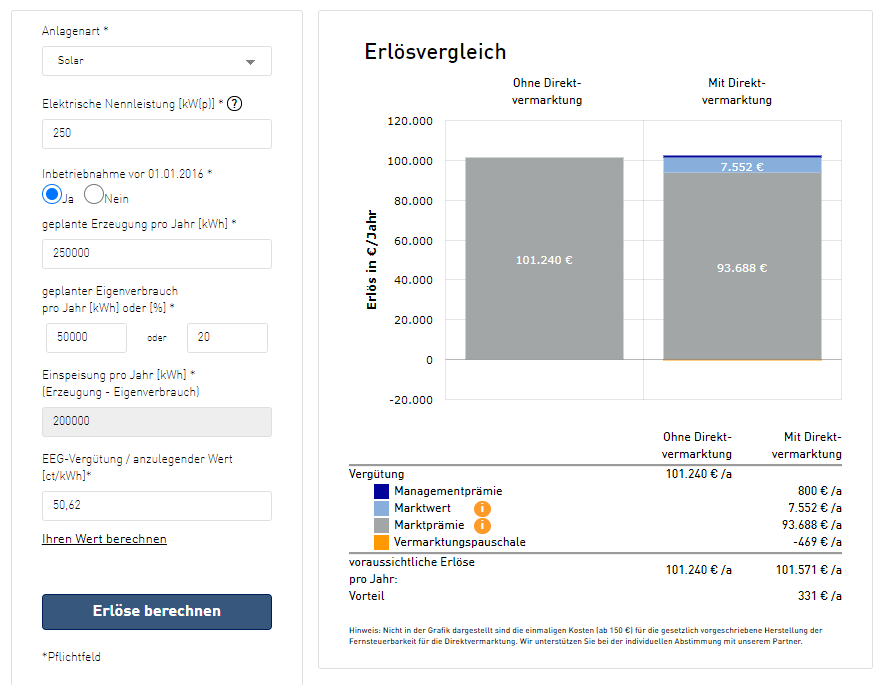This screenshot has width=888, height=685.
Task: Click the Eigenverbrauch kWh field with 50000
Action: (x=86, y=337)
